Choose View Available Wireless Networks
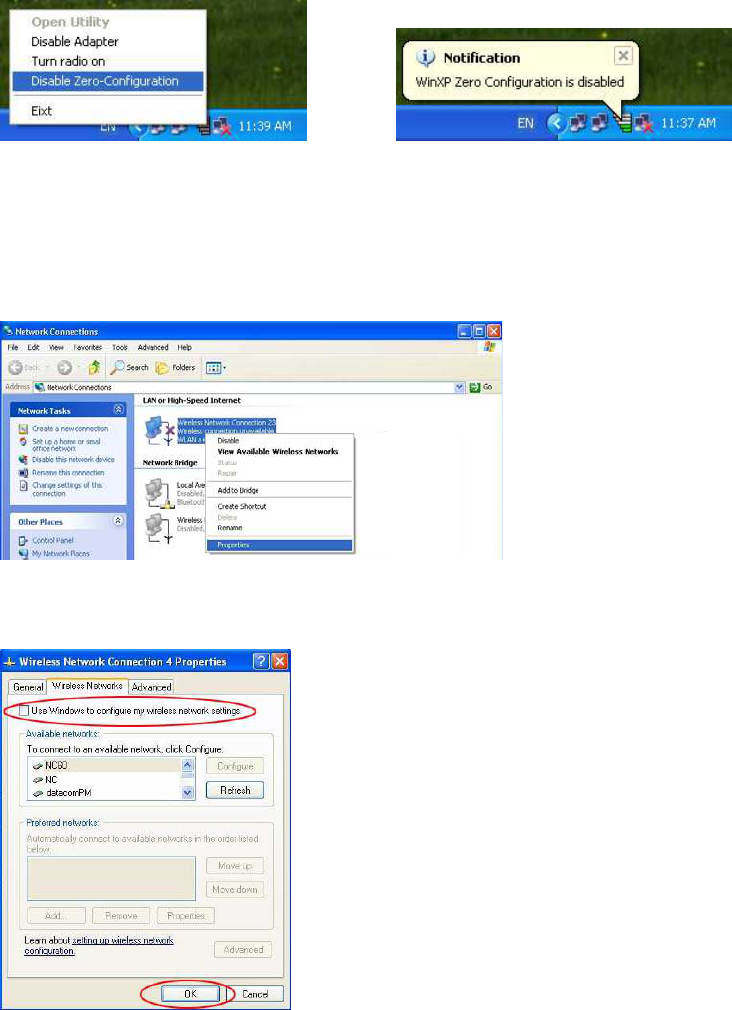This screenshot has width=732, height=1010. pyautogui.click(x=278, y=452)
